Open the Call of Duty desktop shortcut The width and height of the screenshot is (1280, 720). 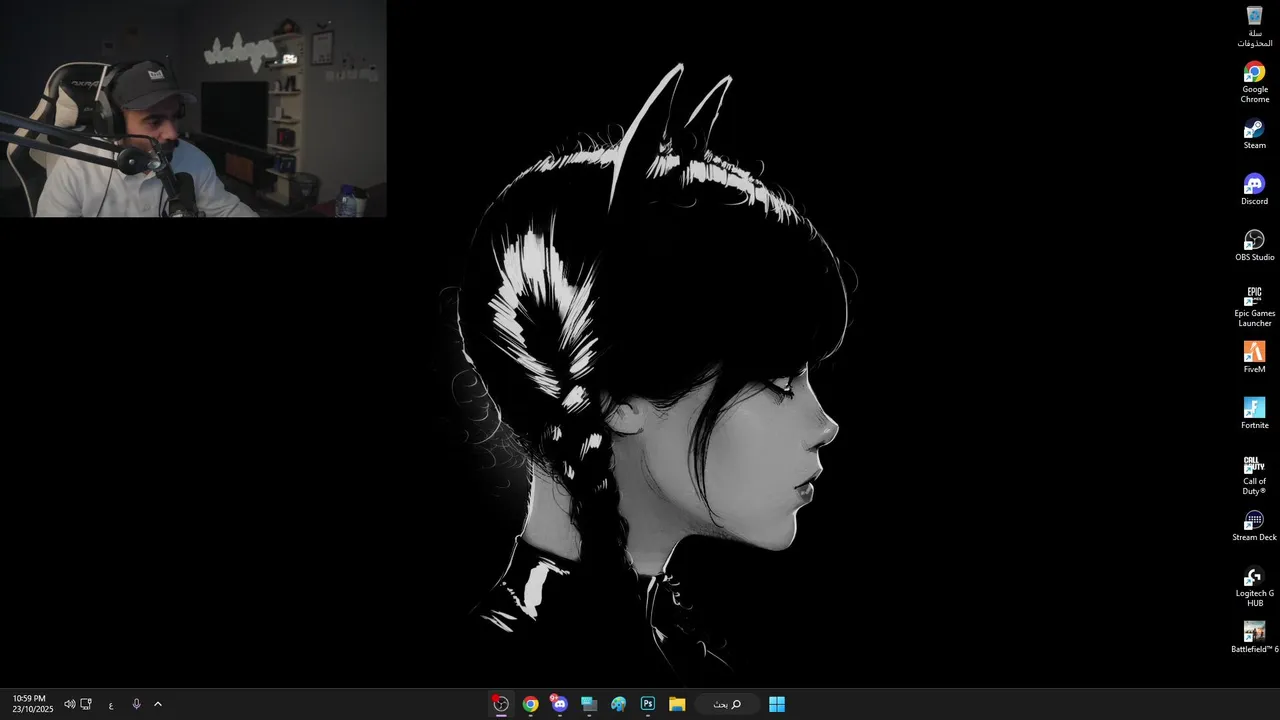coord(1254,474)
